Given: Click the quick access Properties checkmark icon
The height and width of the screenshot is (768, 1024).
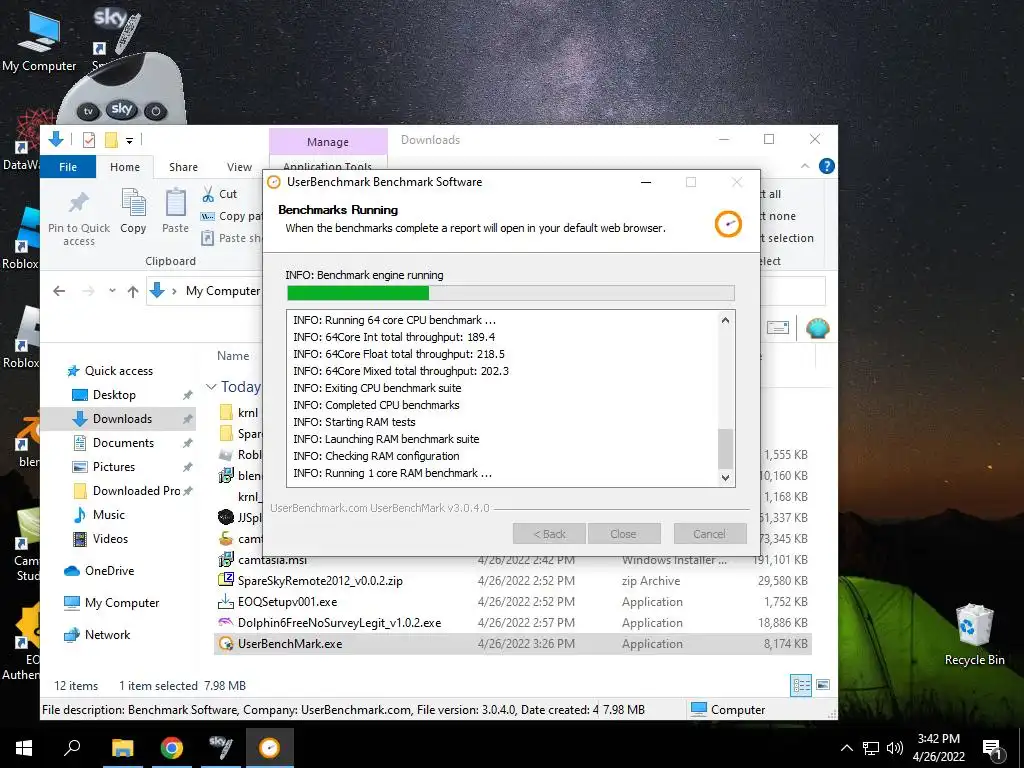Looking at the screenshot, I should click(x=89, y=140).
